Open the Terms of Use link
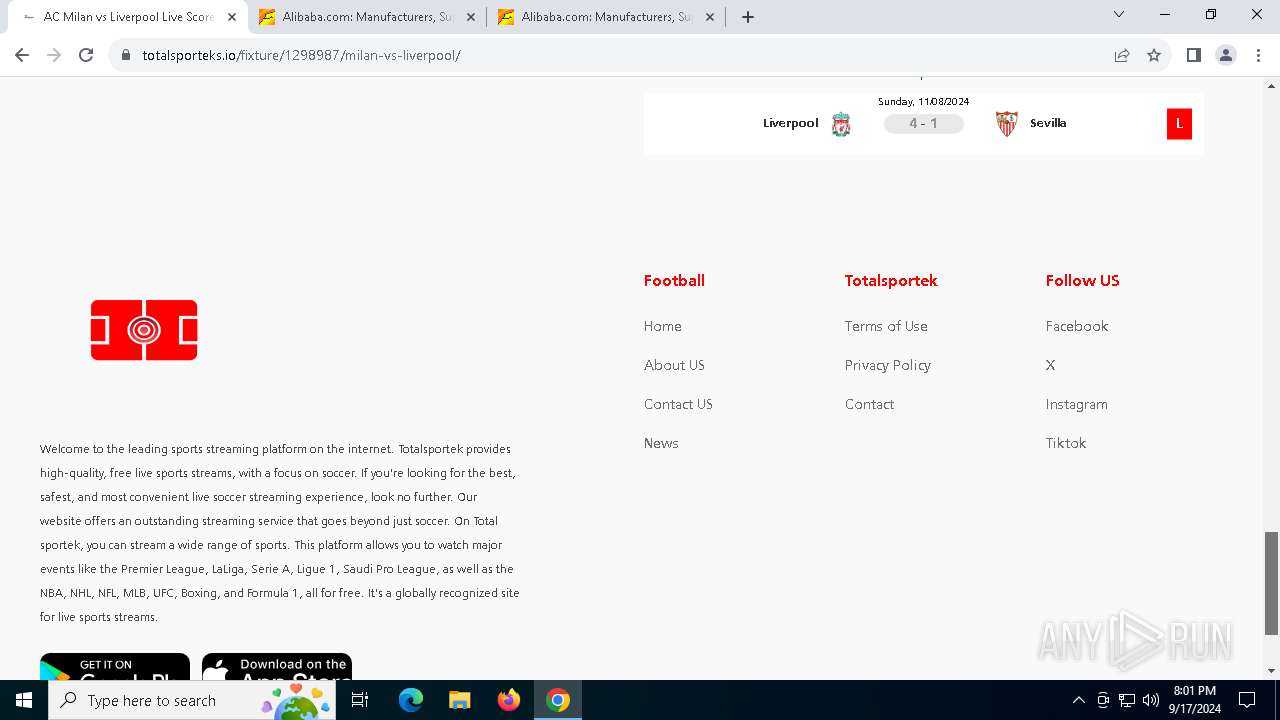Viewport: 1280px width, 720px height. [886, 326]
